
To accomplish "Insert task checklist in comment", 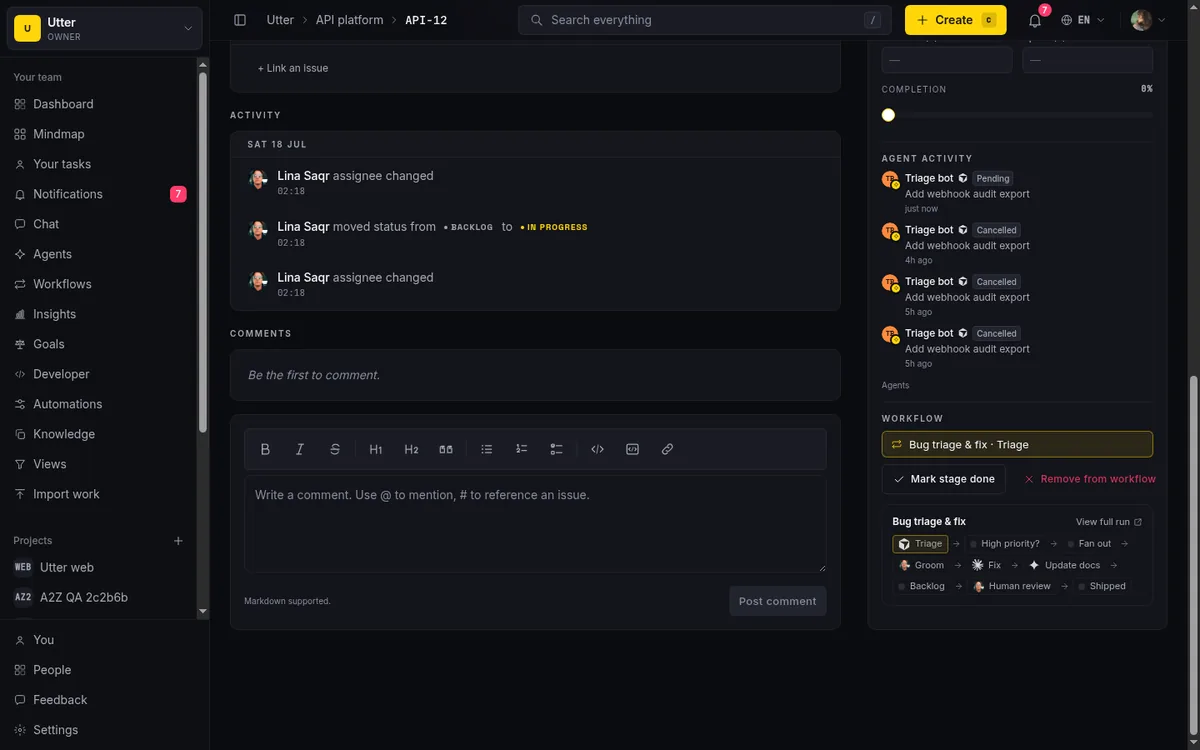I will [557, 450].
